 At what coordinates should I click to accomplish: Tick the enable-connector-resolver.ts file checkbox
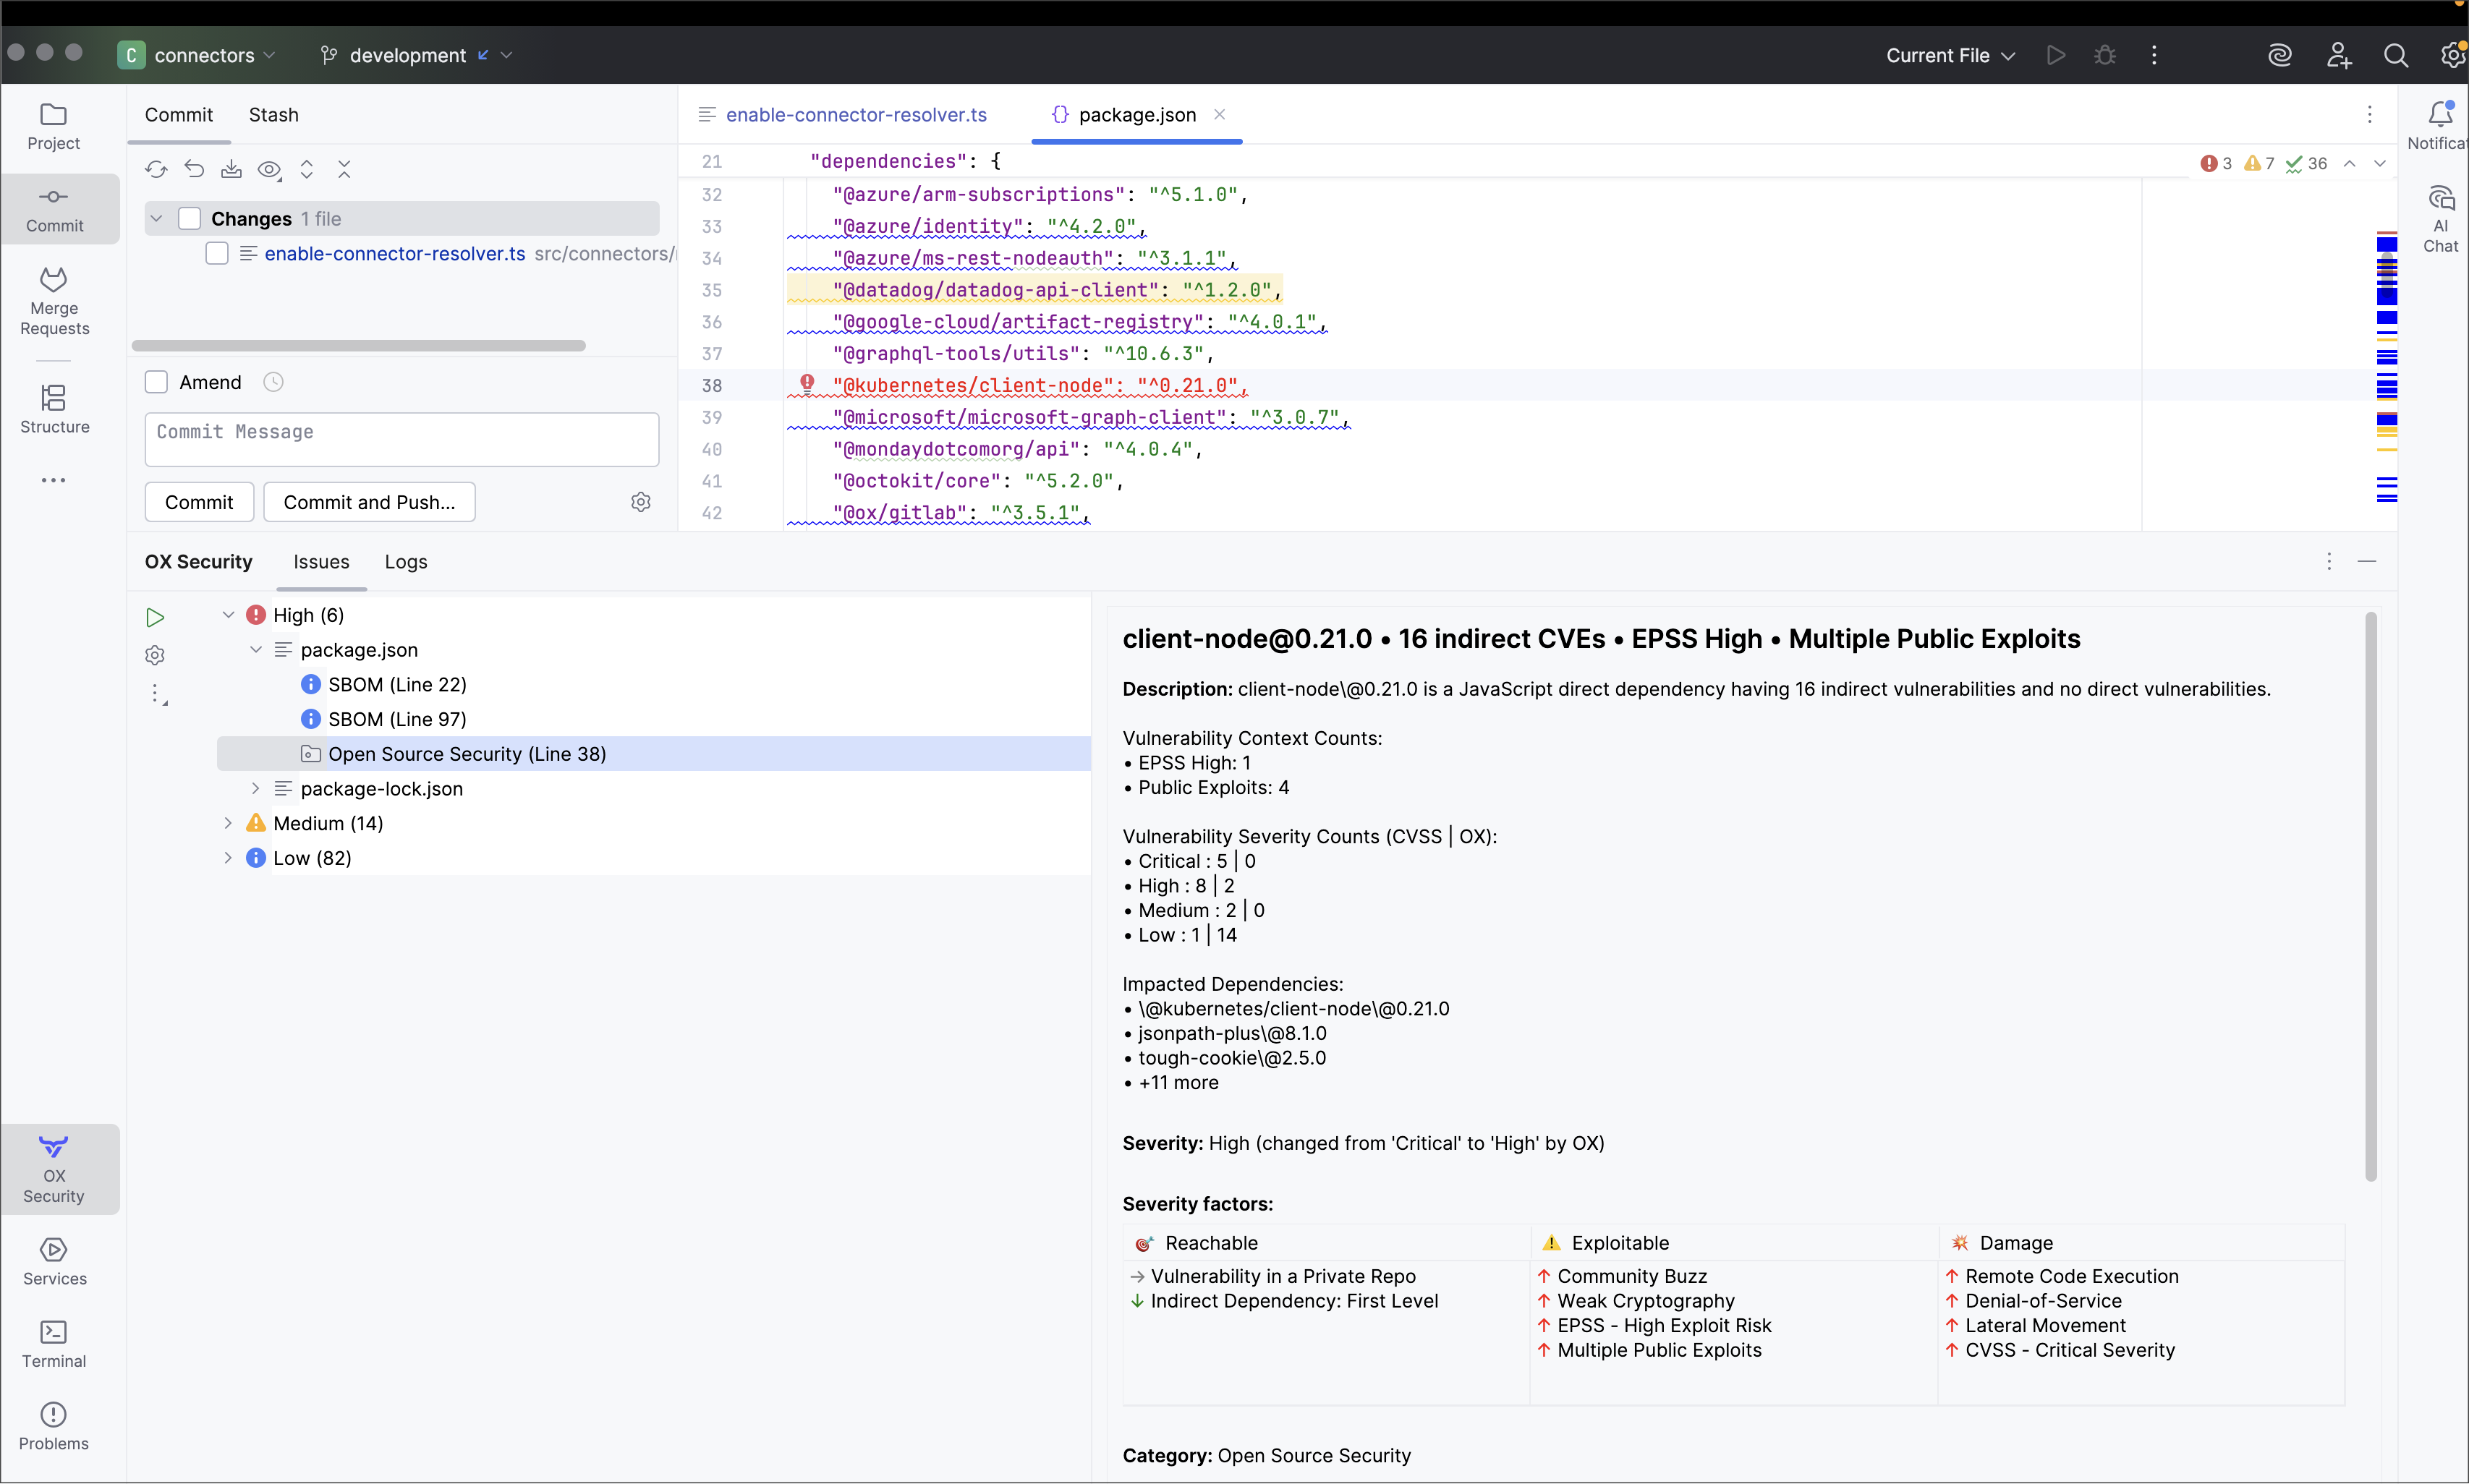217,253
